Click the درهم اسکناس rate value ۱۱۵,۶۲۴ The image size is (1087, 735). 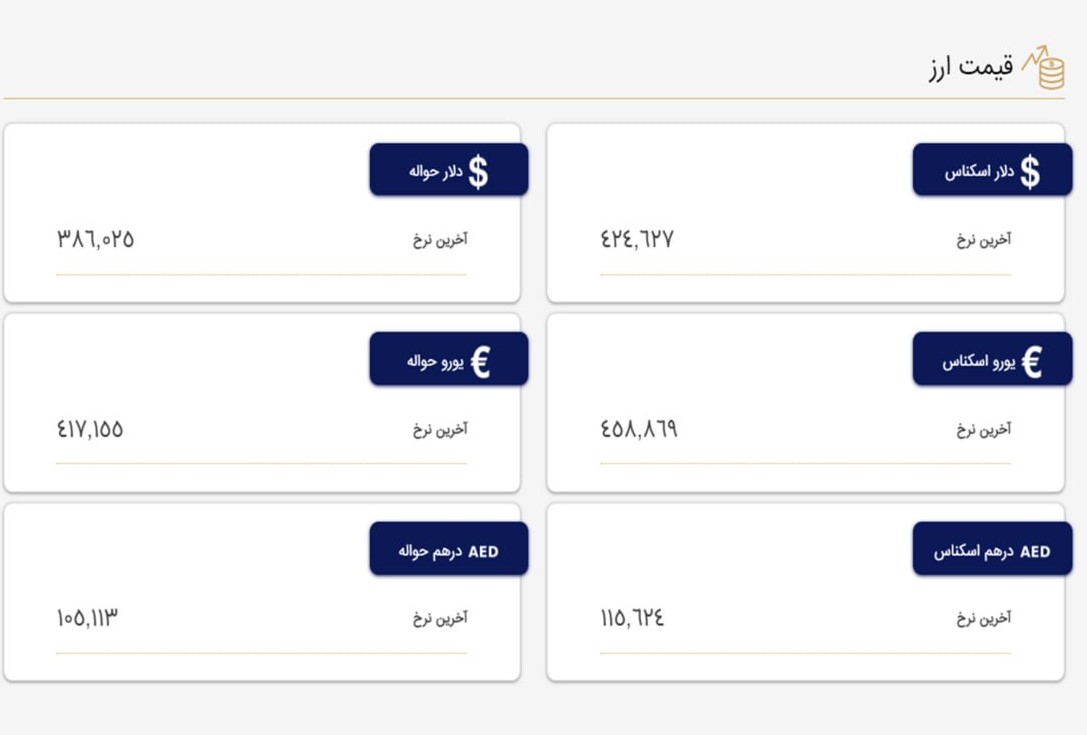click(632, 618)
